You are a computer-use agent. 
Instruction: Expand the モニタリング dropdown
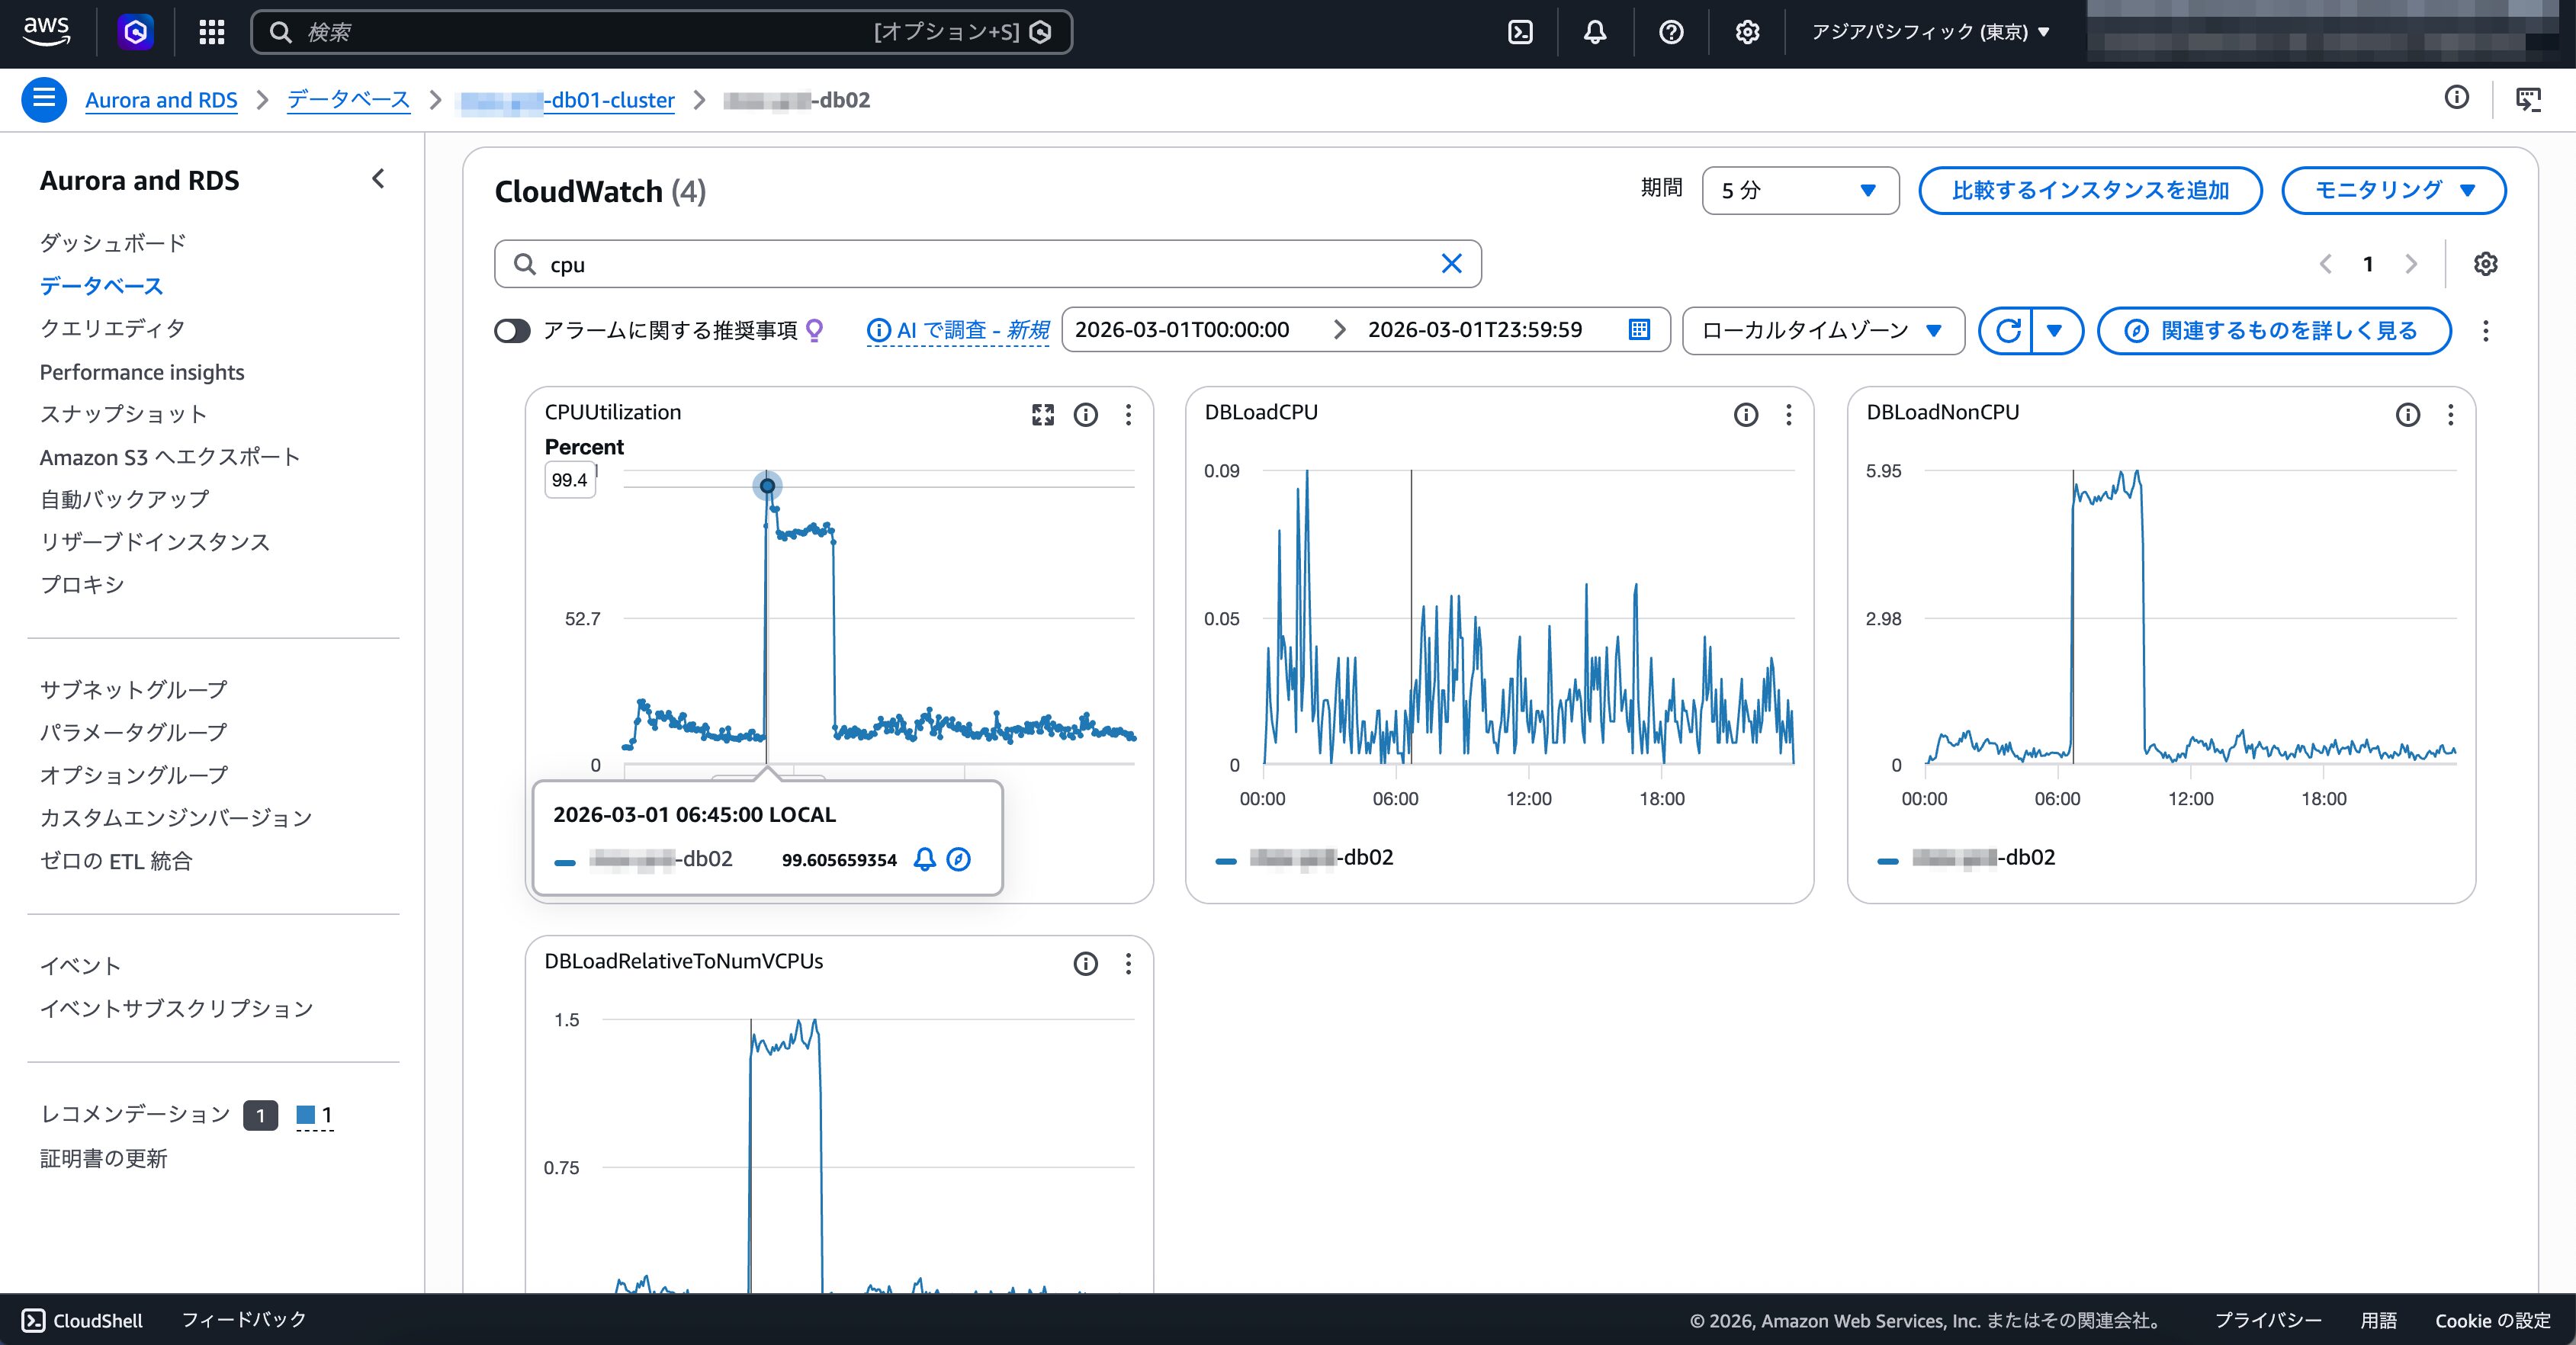(2393, 190)
